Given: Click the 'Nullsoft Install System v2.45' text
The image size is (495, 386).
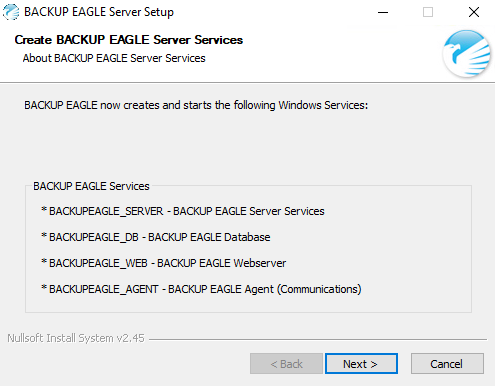Looking at the screenshot, I should click(x=76, y=338).
